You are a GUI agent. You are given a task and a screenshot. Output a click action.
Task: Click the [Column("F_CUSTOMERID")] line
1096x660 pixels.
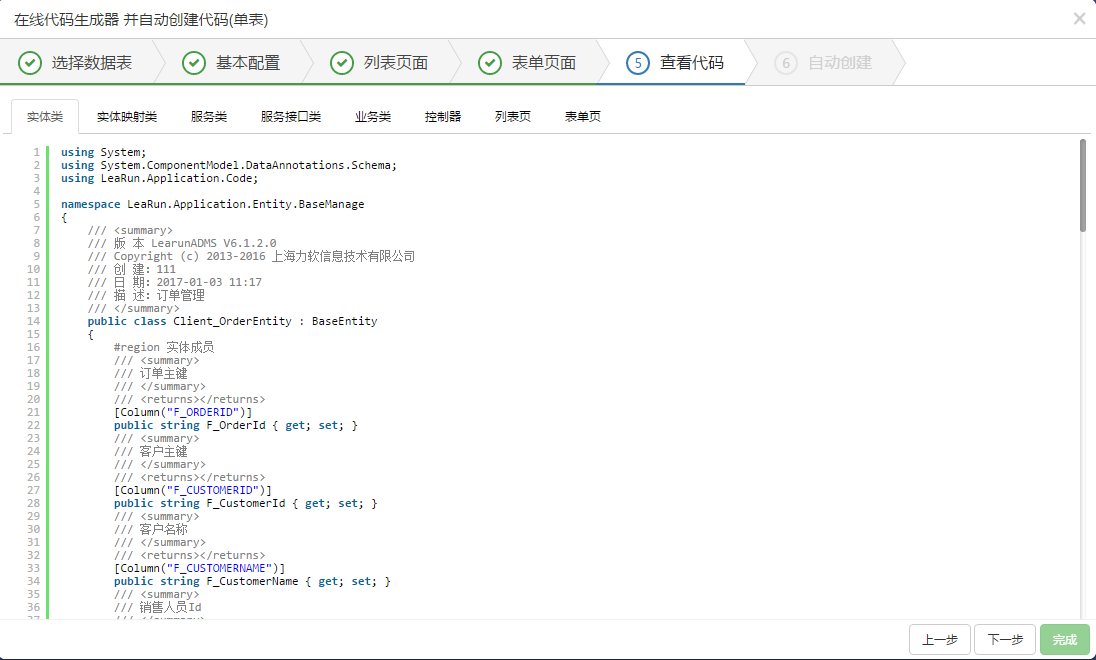click(x=193, y=490)
